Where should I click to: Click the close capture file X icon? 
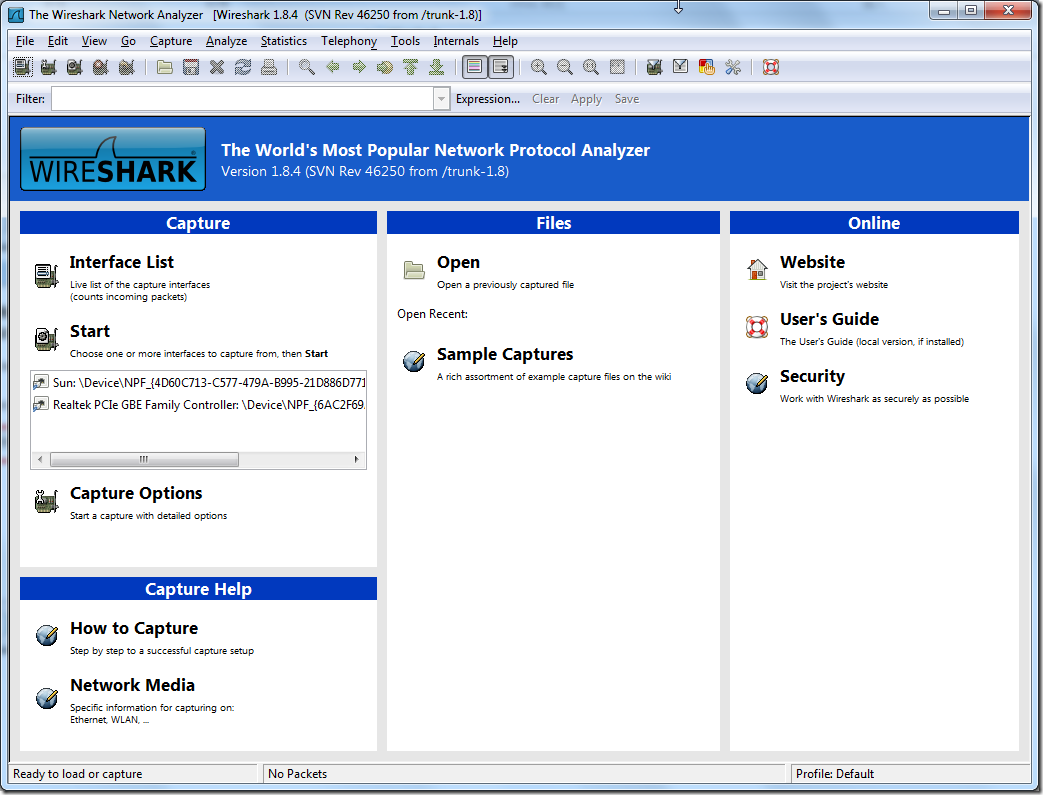217,67
